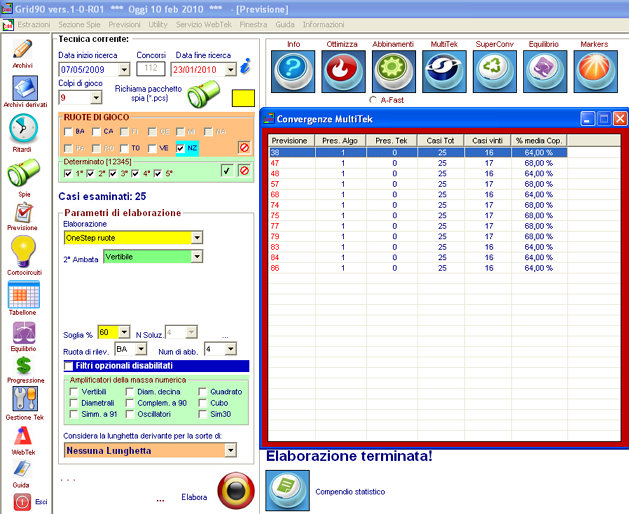Viewport: 629px width, 514px height.
Task: Open Nessuna Lunghetta dropdown
Action: [x=231, y=450]
